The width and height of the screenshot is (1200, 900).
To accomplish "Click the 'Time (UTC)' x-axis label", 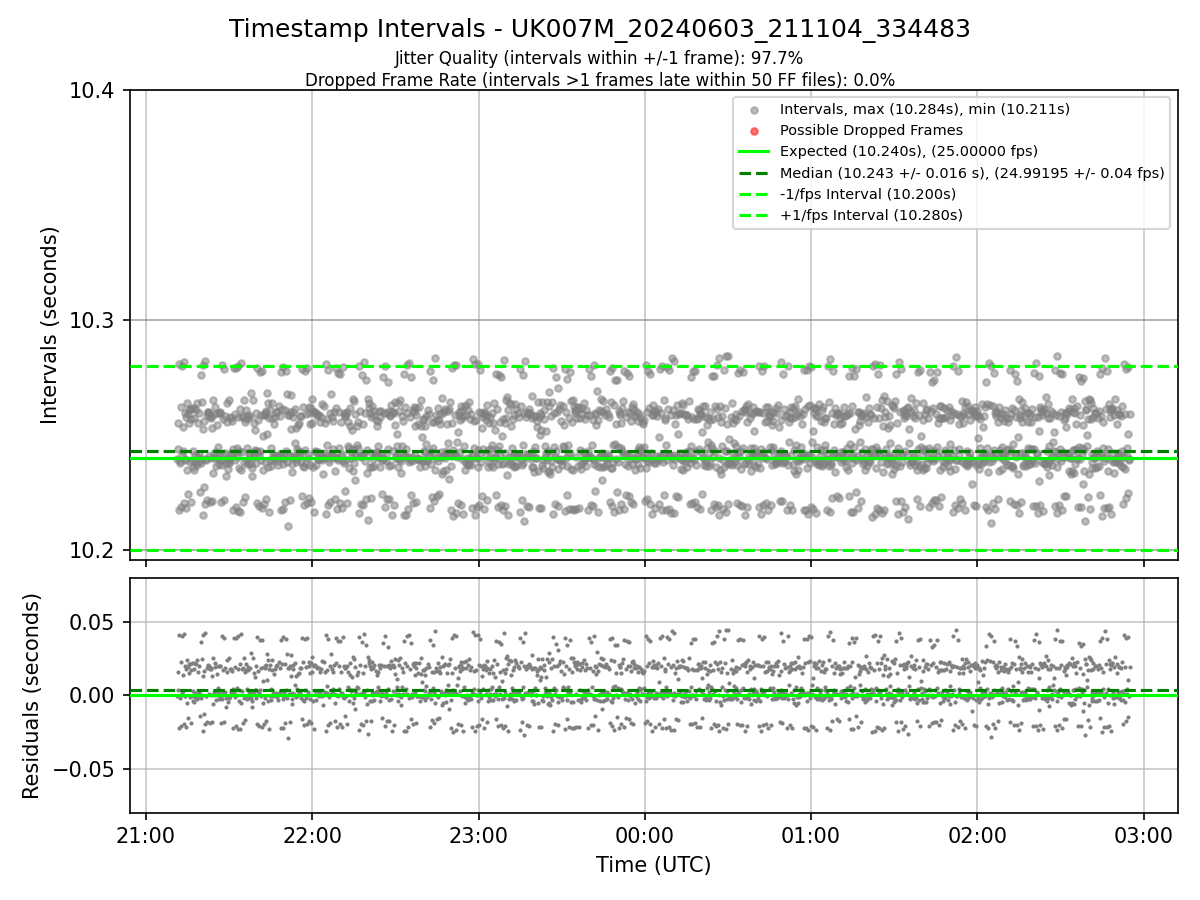I will (x=653, y=865).
